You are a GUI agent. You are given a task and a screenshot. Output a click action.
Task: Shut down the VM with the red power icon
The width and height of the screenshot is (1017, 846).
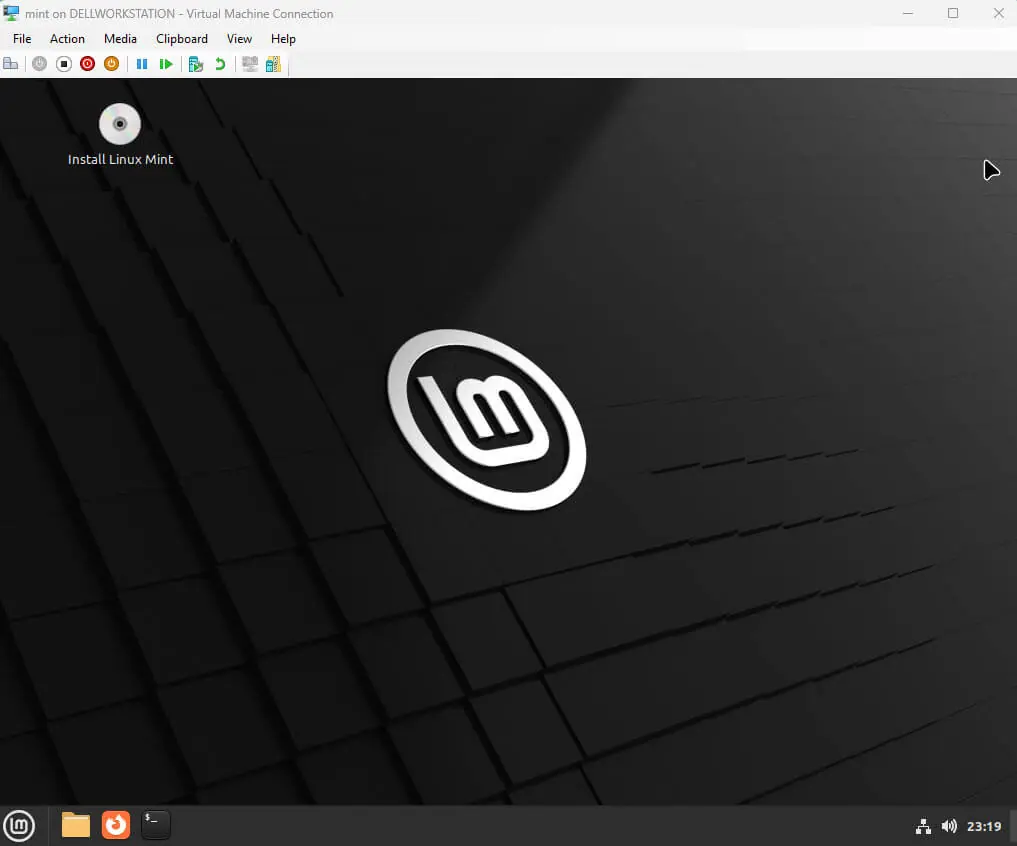pos(88,64)
